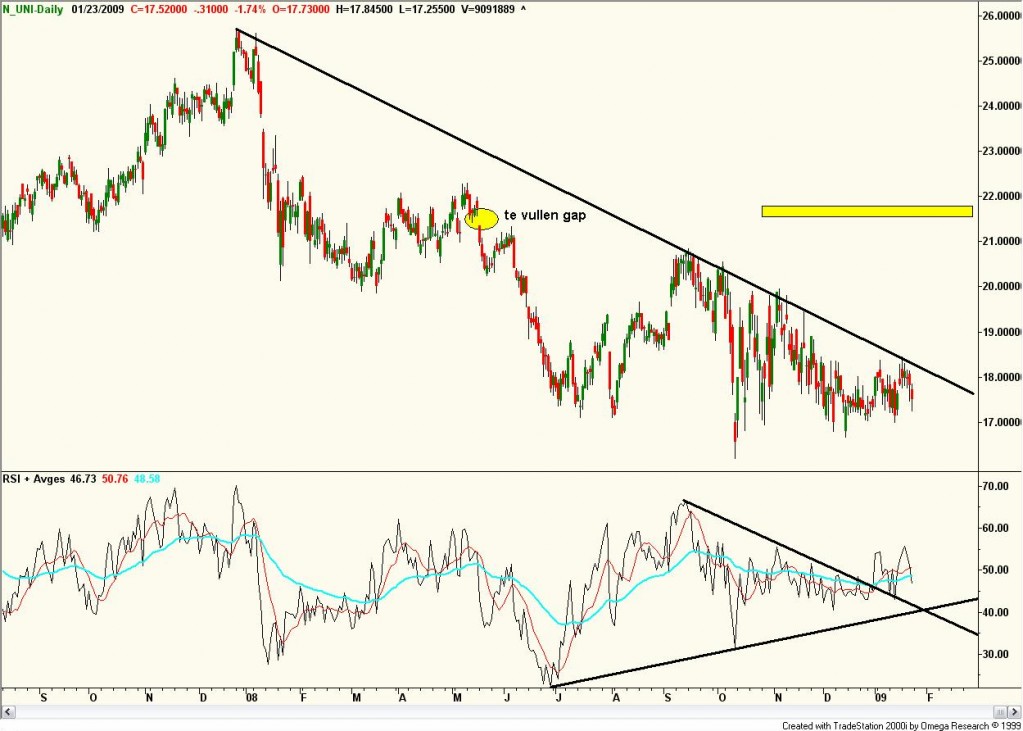Select the yellow highlight rectangle annotation
The height and width of the screenshot is (731, 1023).
[x=866, y=210]
